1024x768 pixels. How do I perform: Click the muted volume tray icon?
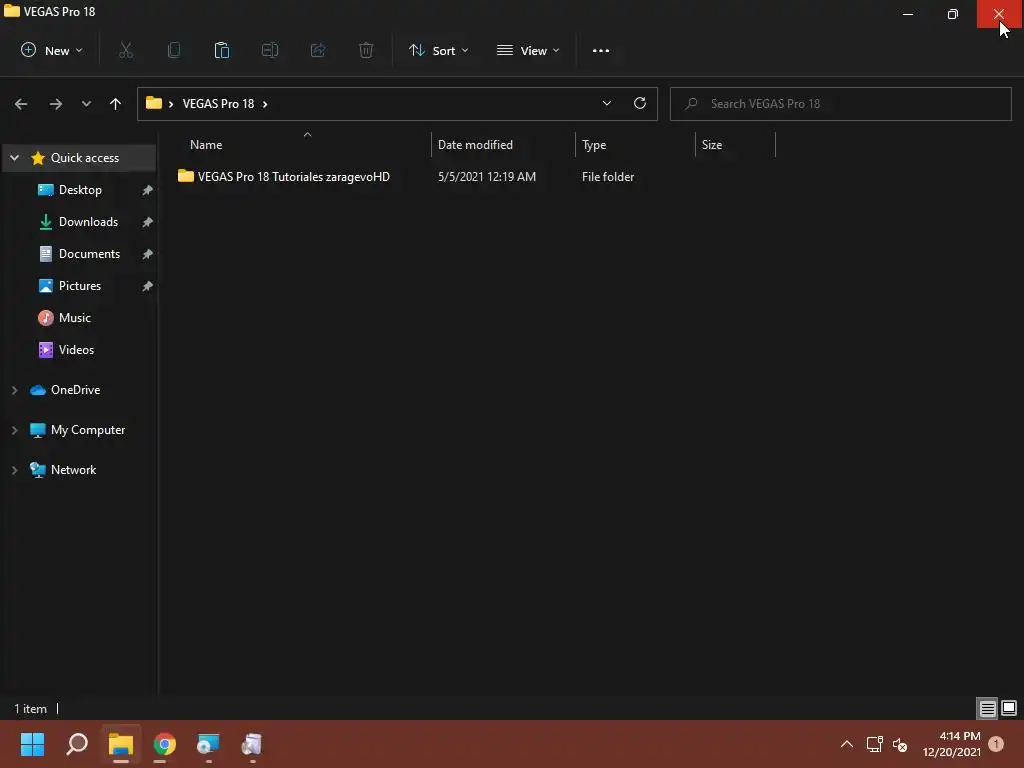point(900,744)
